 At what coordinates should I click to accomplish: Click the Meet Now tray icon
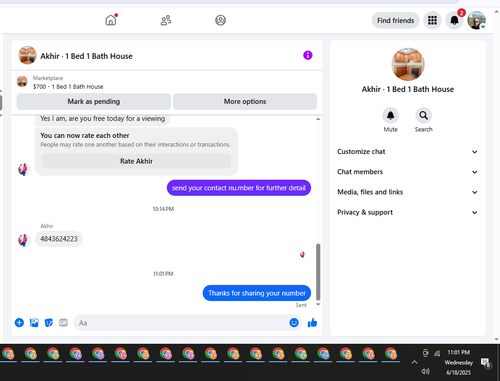click(x=425, y=353)
